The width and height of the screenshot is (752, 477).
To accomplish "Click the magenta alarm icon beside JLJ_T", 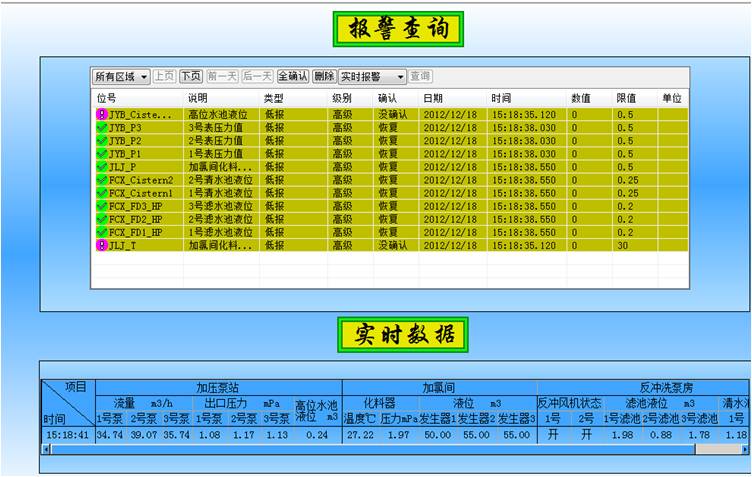I will click(101, 245).
